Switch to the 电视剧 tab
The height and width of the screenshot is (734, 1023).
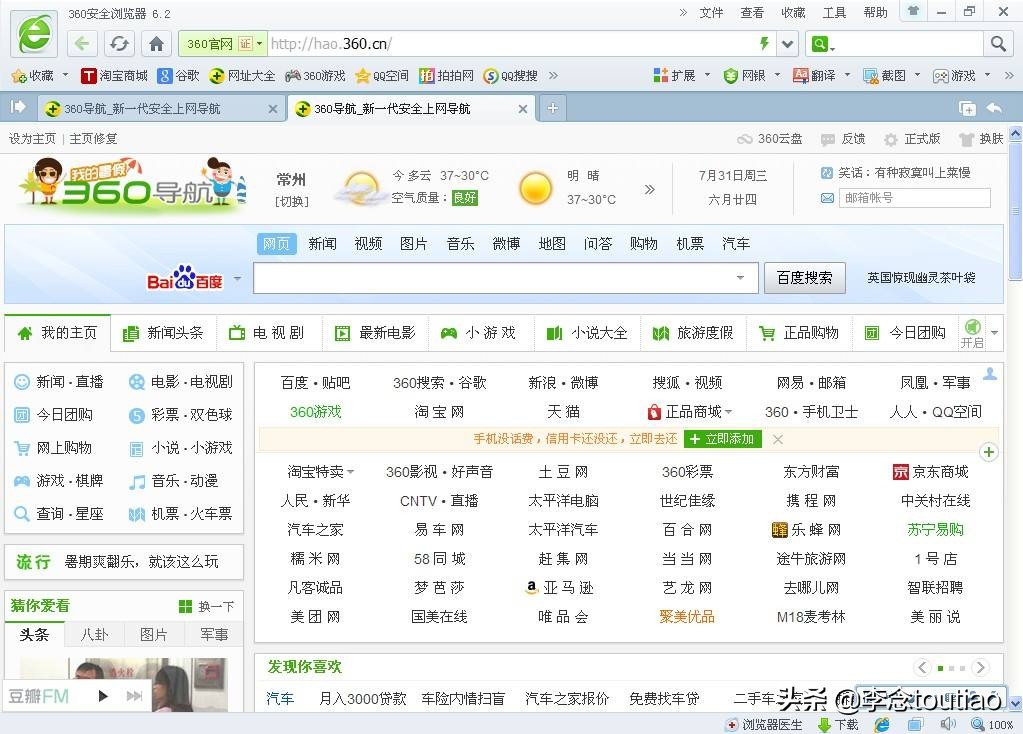tap(268, 333)
